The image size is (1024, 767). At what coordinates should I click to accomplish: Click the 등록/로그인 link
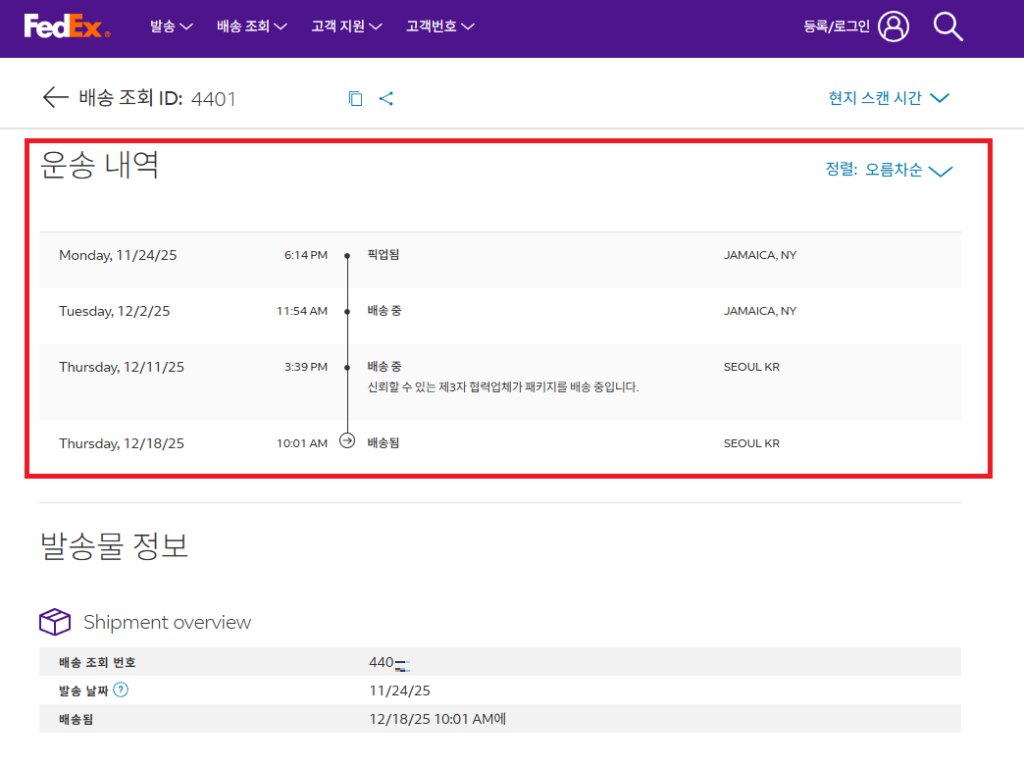click(839, 27)
